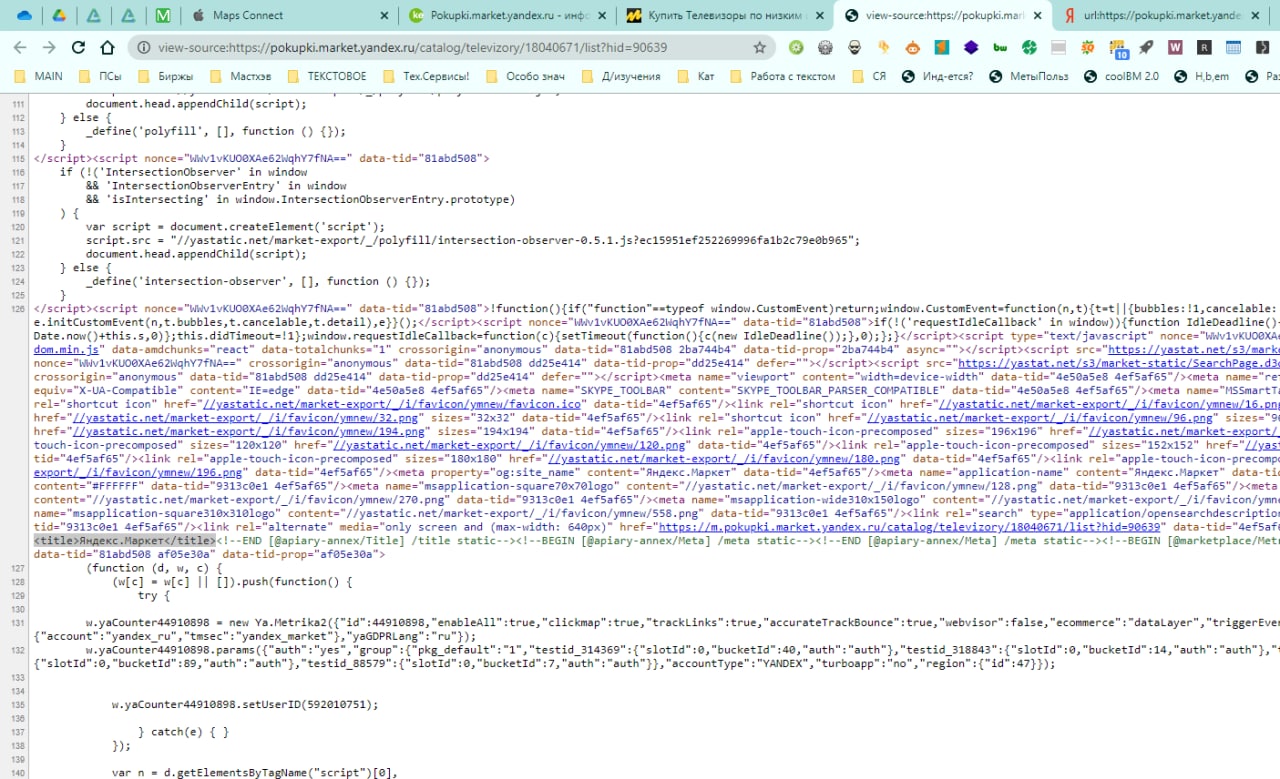Close the active view-source tab
Image resolution: width=1280 pixels, height=779 pixels.
[1037, 16]
